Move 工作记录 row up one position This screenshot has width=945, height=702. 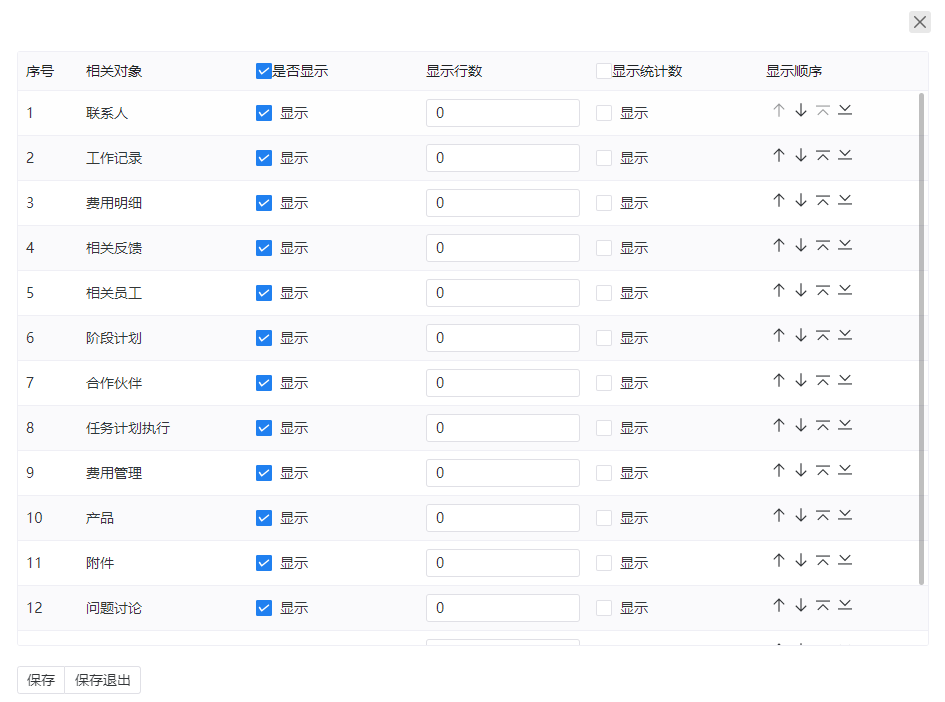point(779,155)
